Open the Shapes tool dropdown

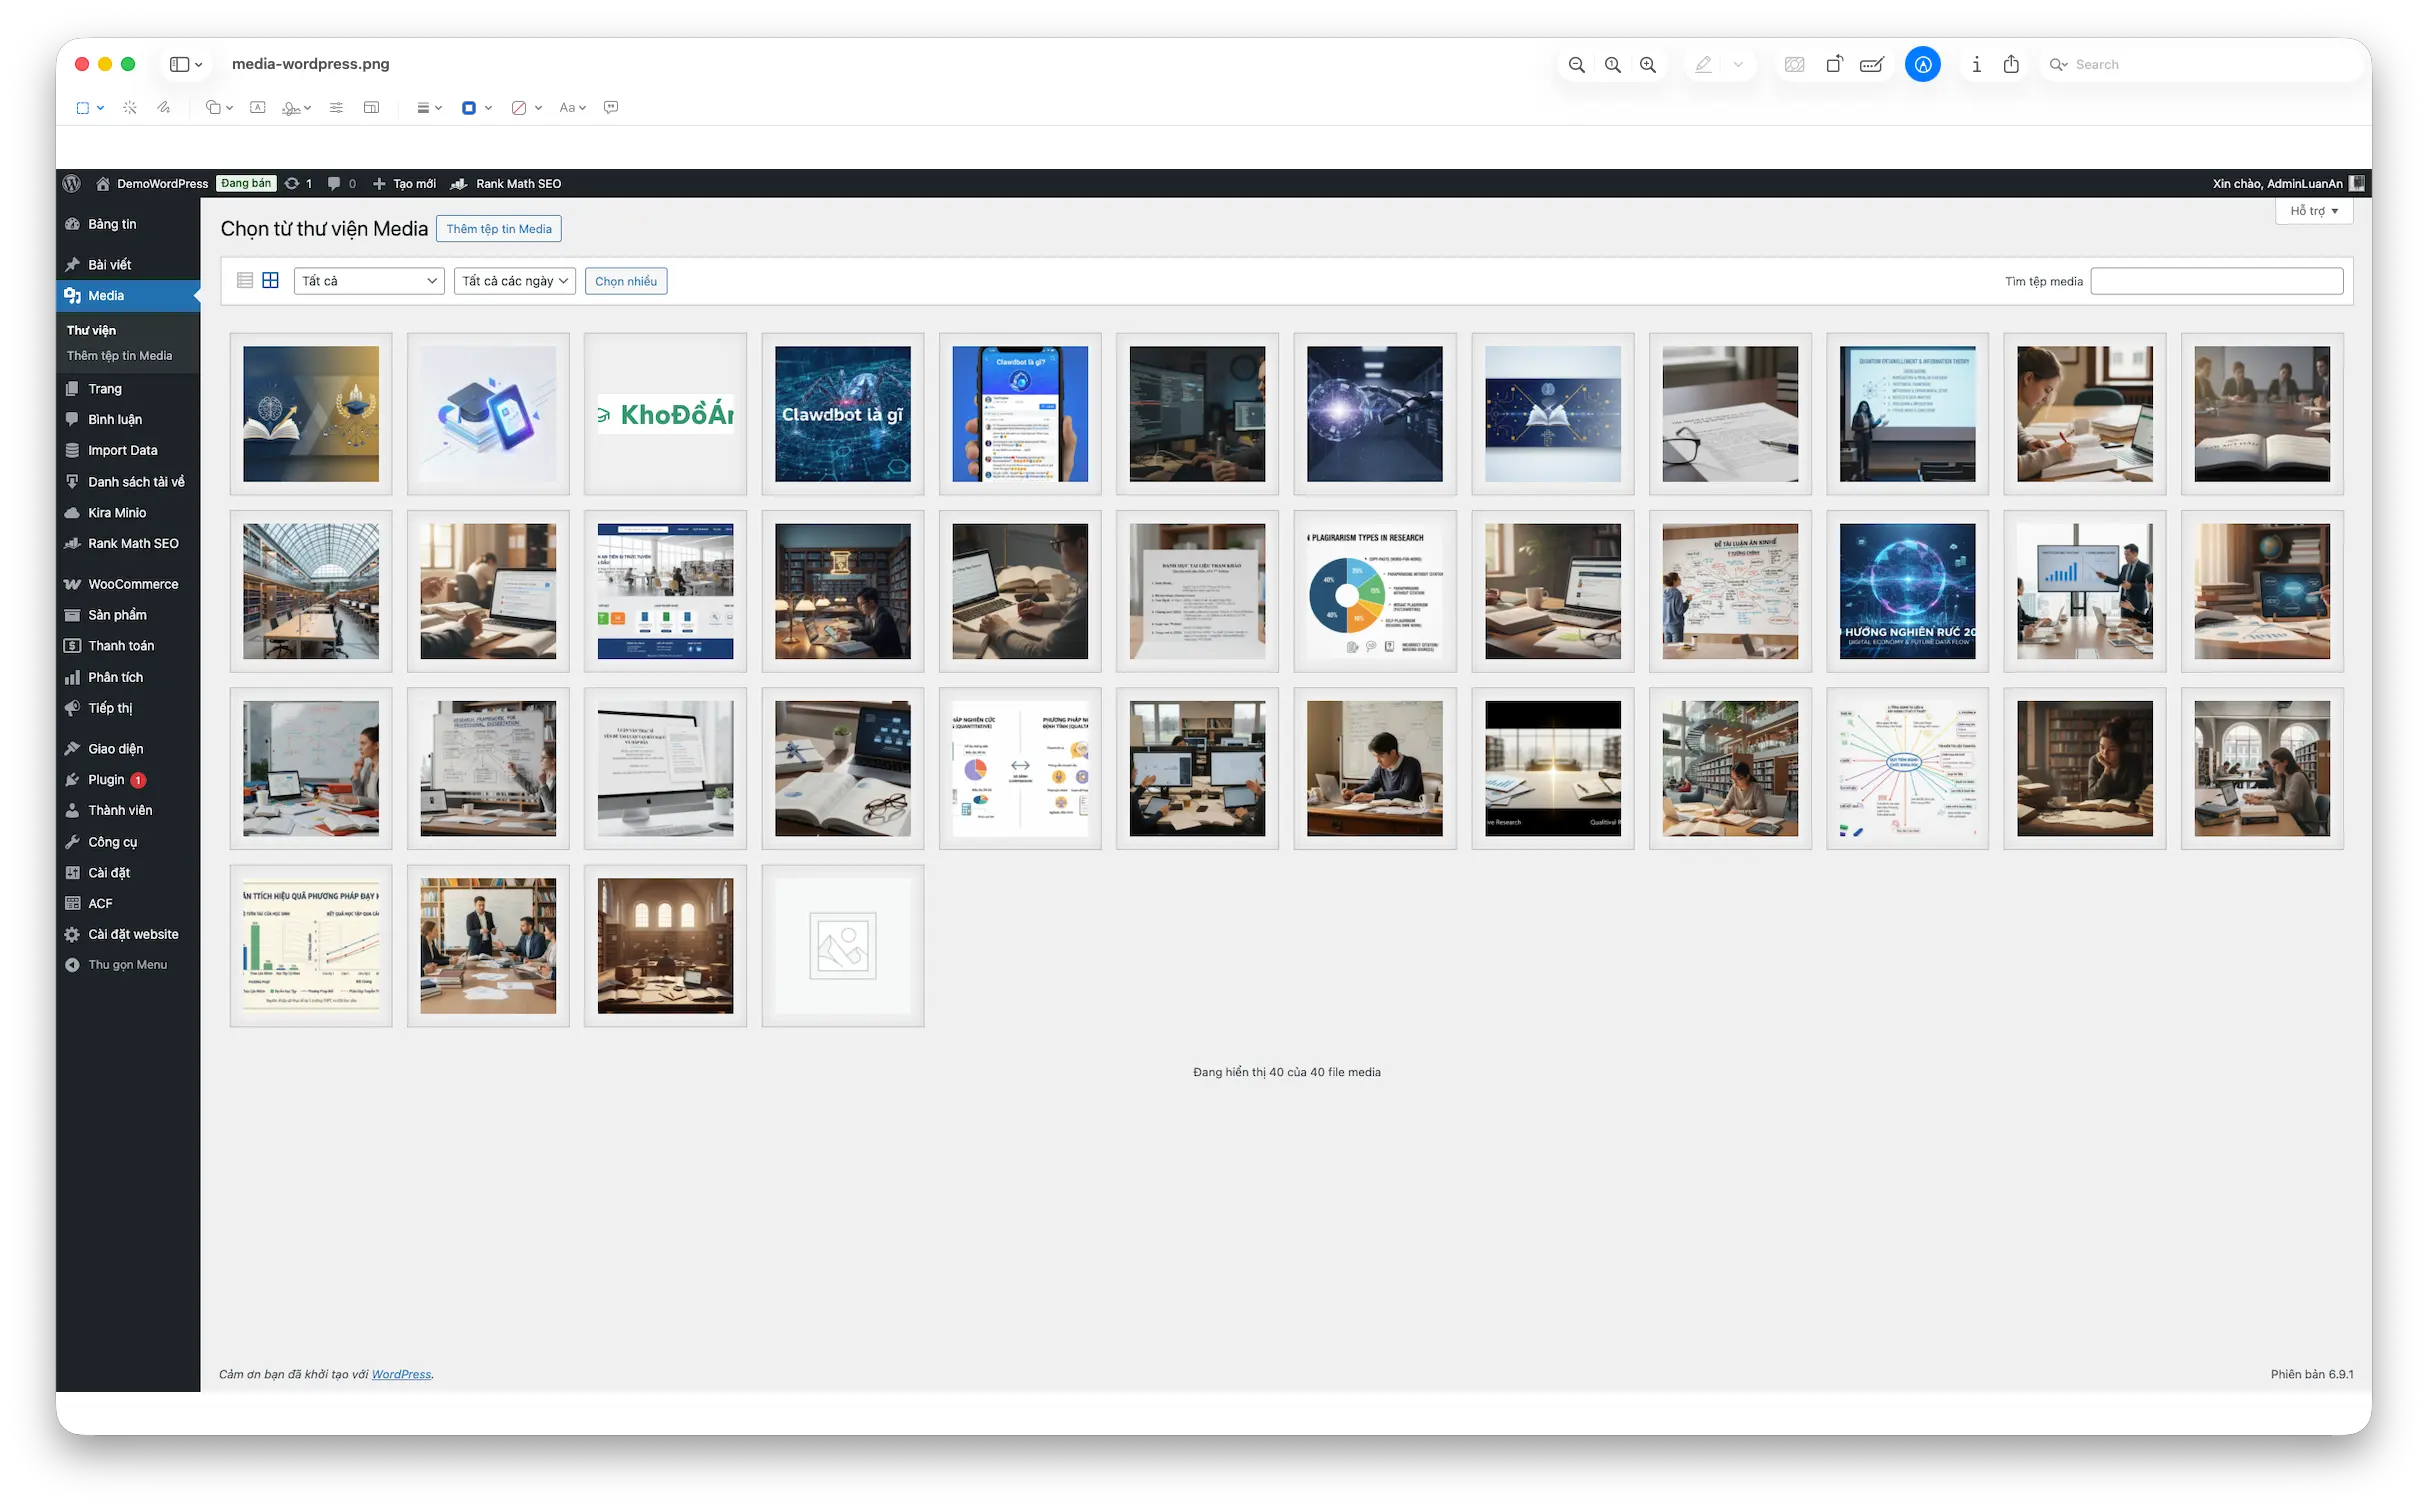(218, 108)
